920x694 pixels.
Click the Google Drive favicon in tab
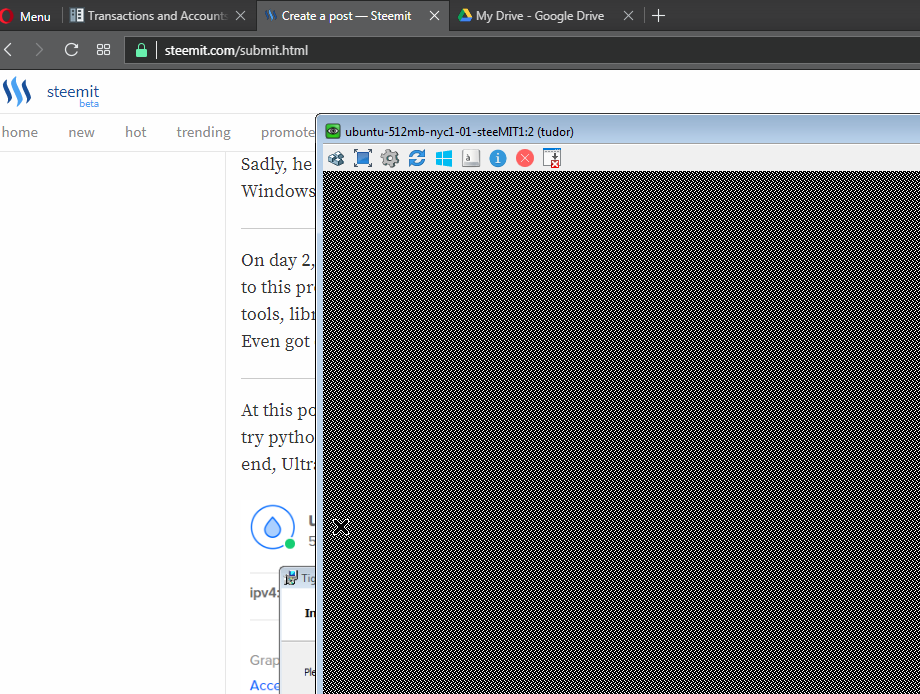465,16
